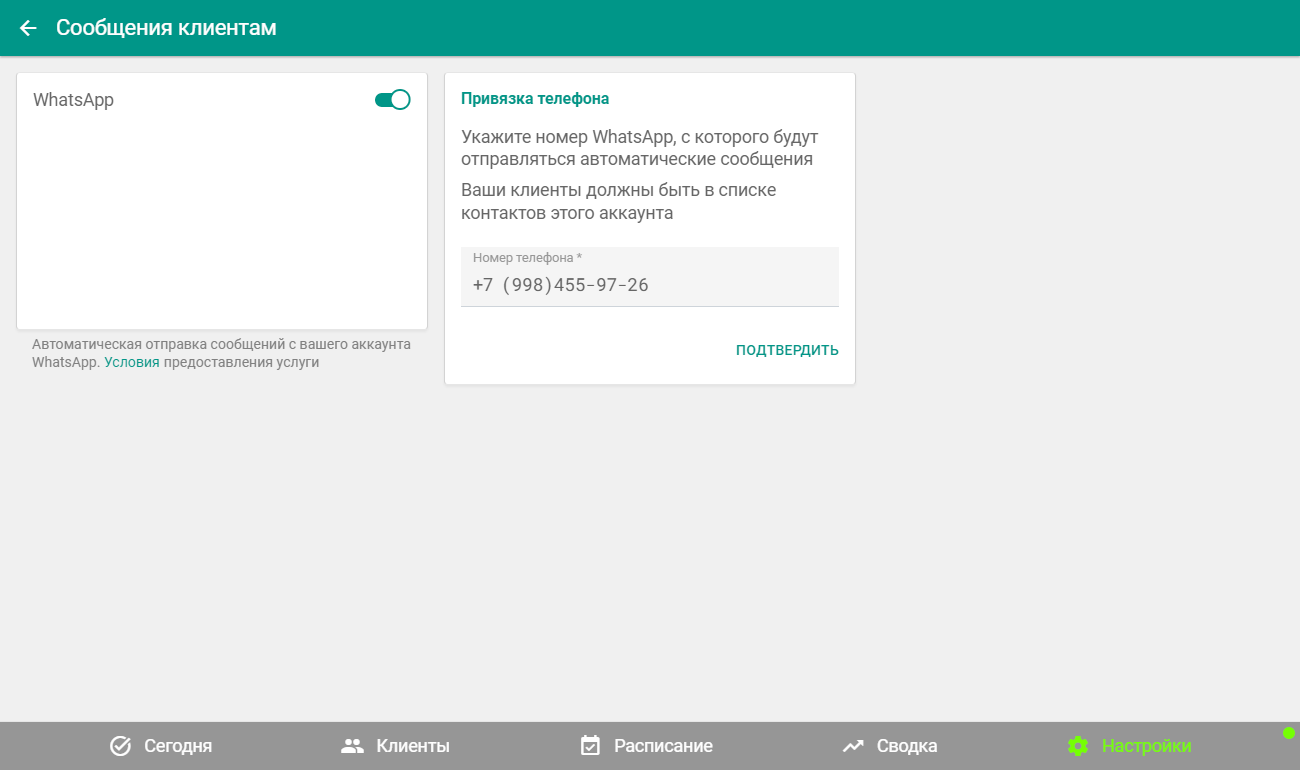Screen dimensions: 1300x770
Task: Open the Условия terms link
Action: 132,362
